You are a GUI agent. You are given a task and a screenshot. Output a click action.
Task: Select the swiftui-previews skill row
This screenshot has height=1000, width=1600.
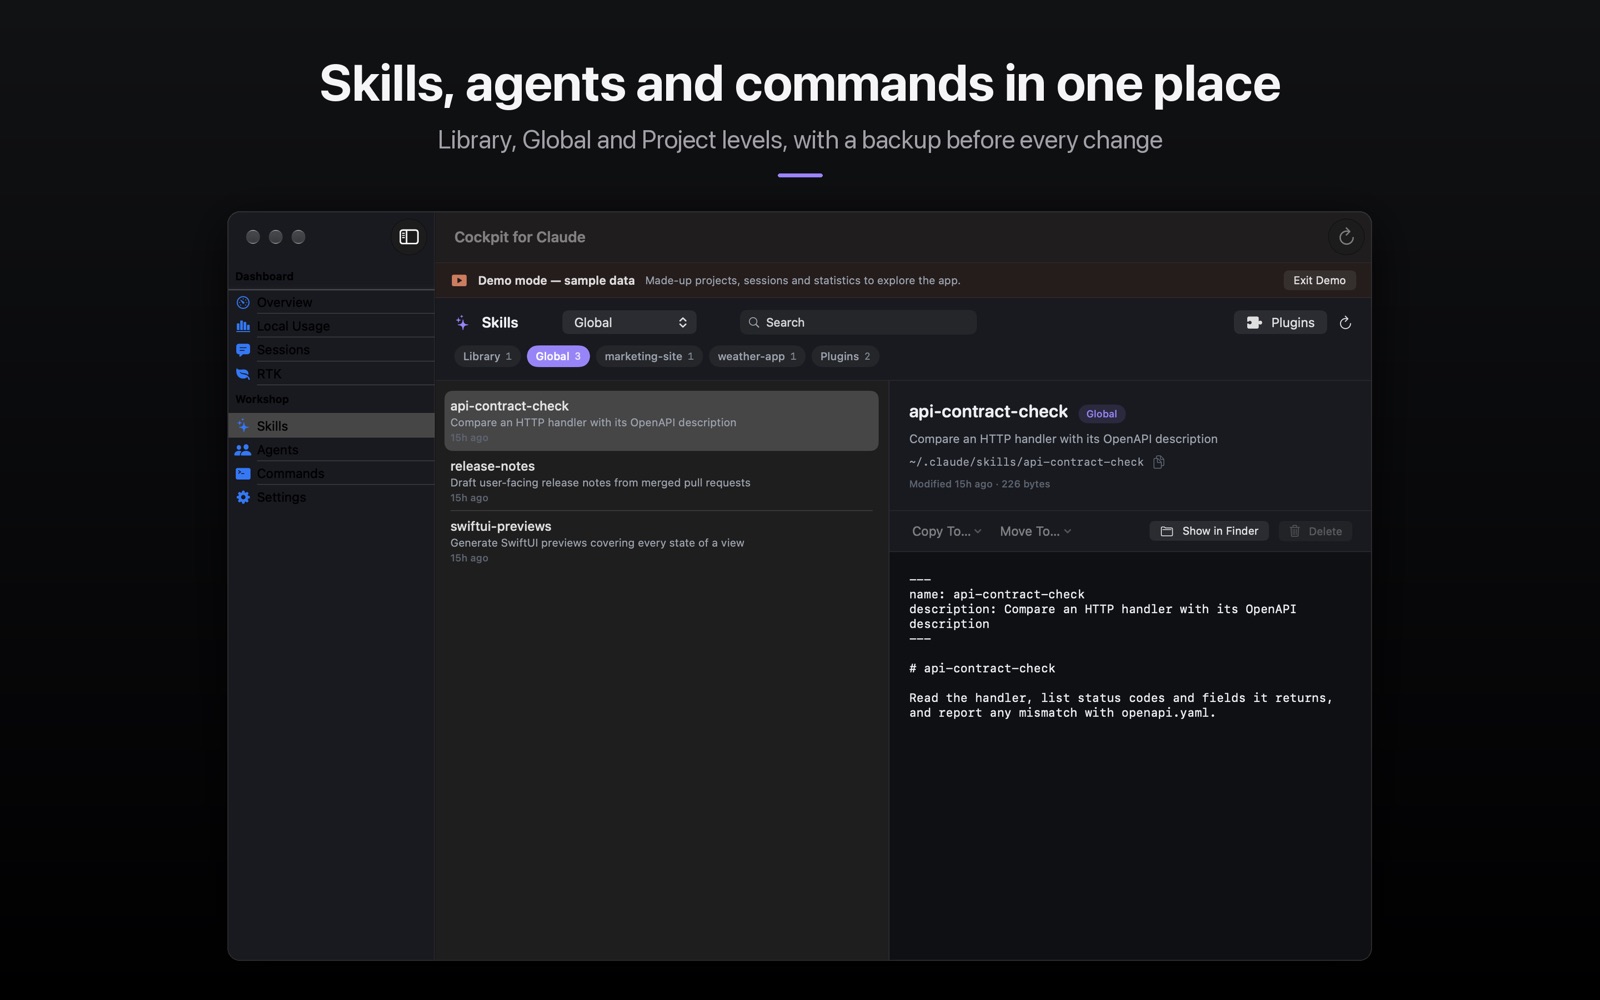[661, 541]
